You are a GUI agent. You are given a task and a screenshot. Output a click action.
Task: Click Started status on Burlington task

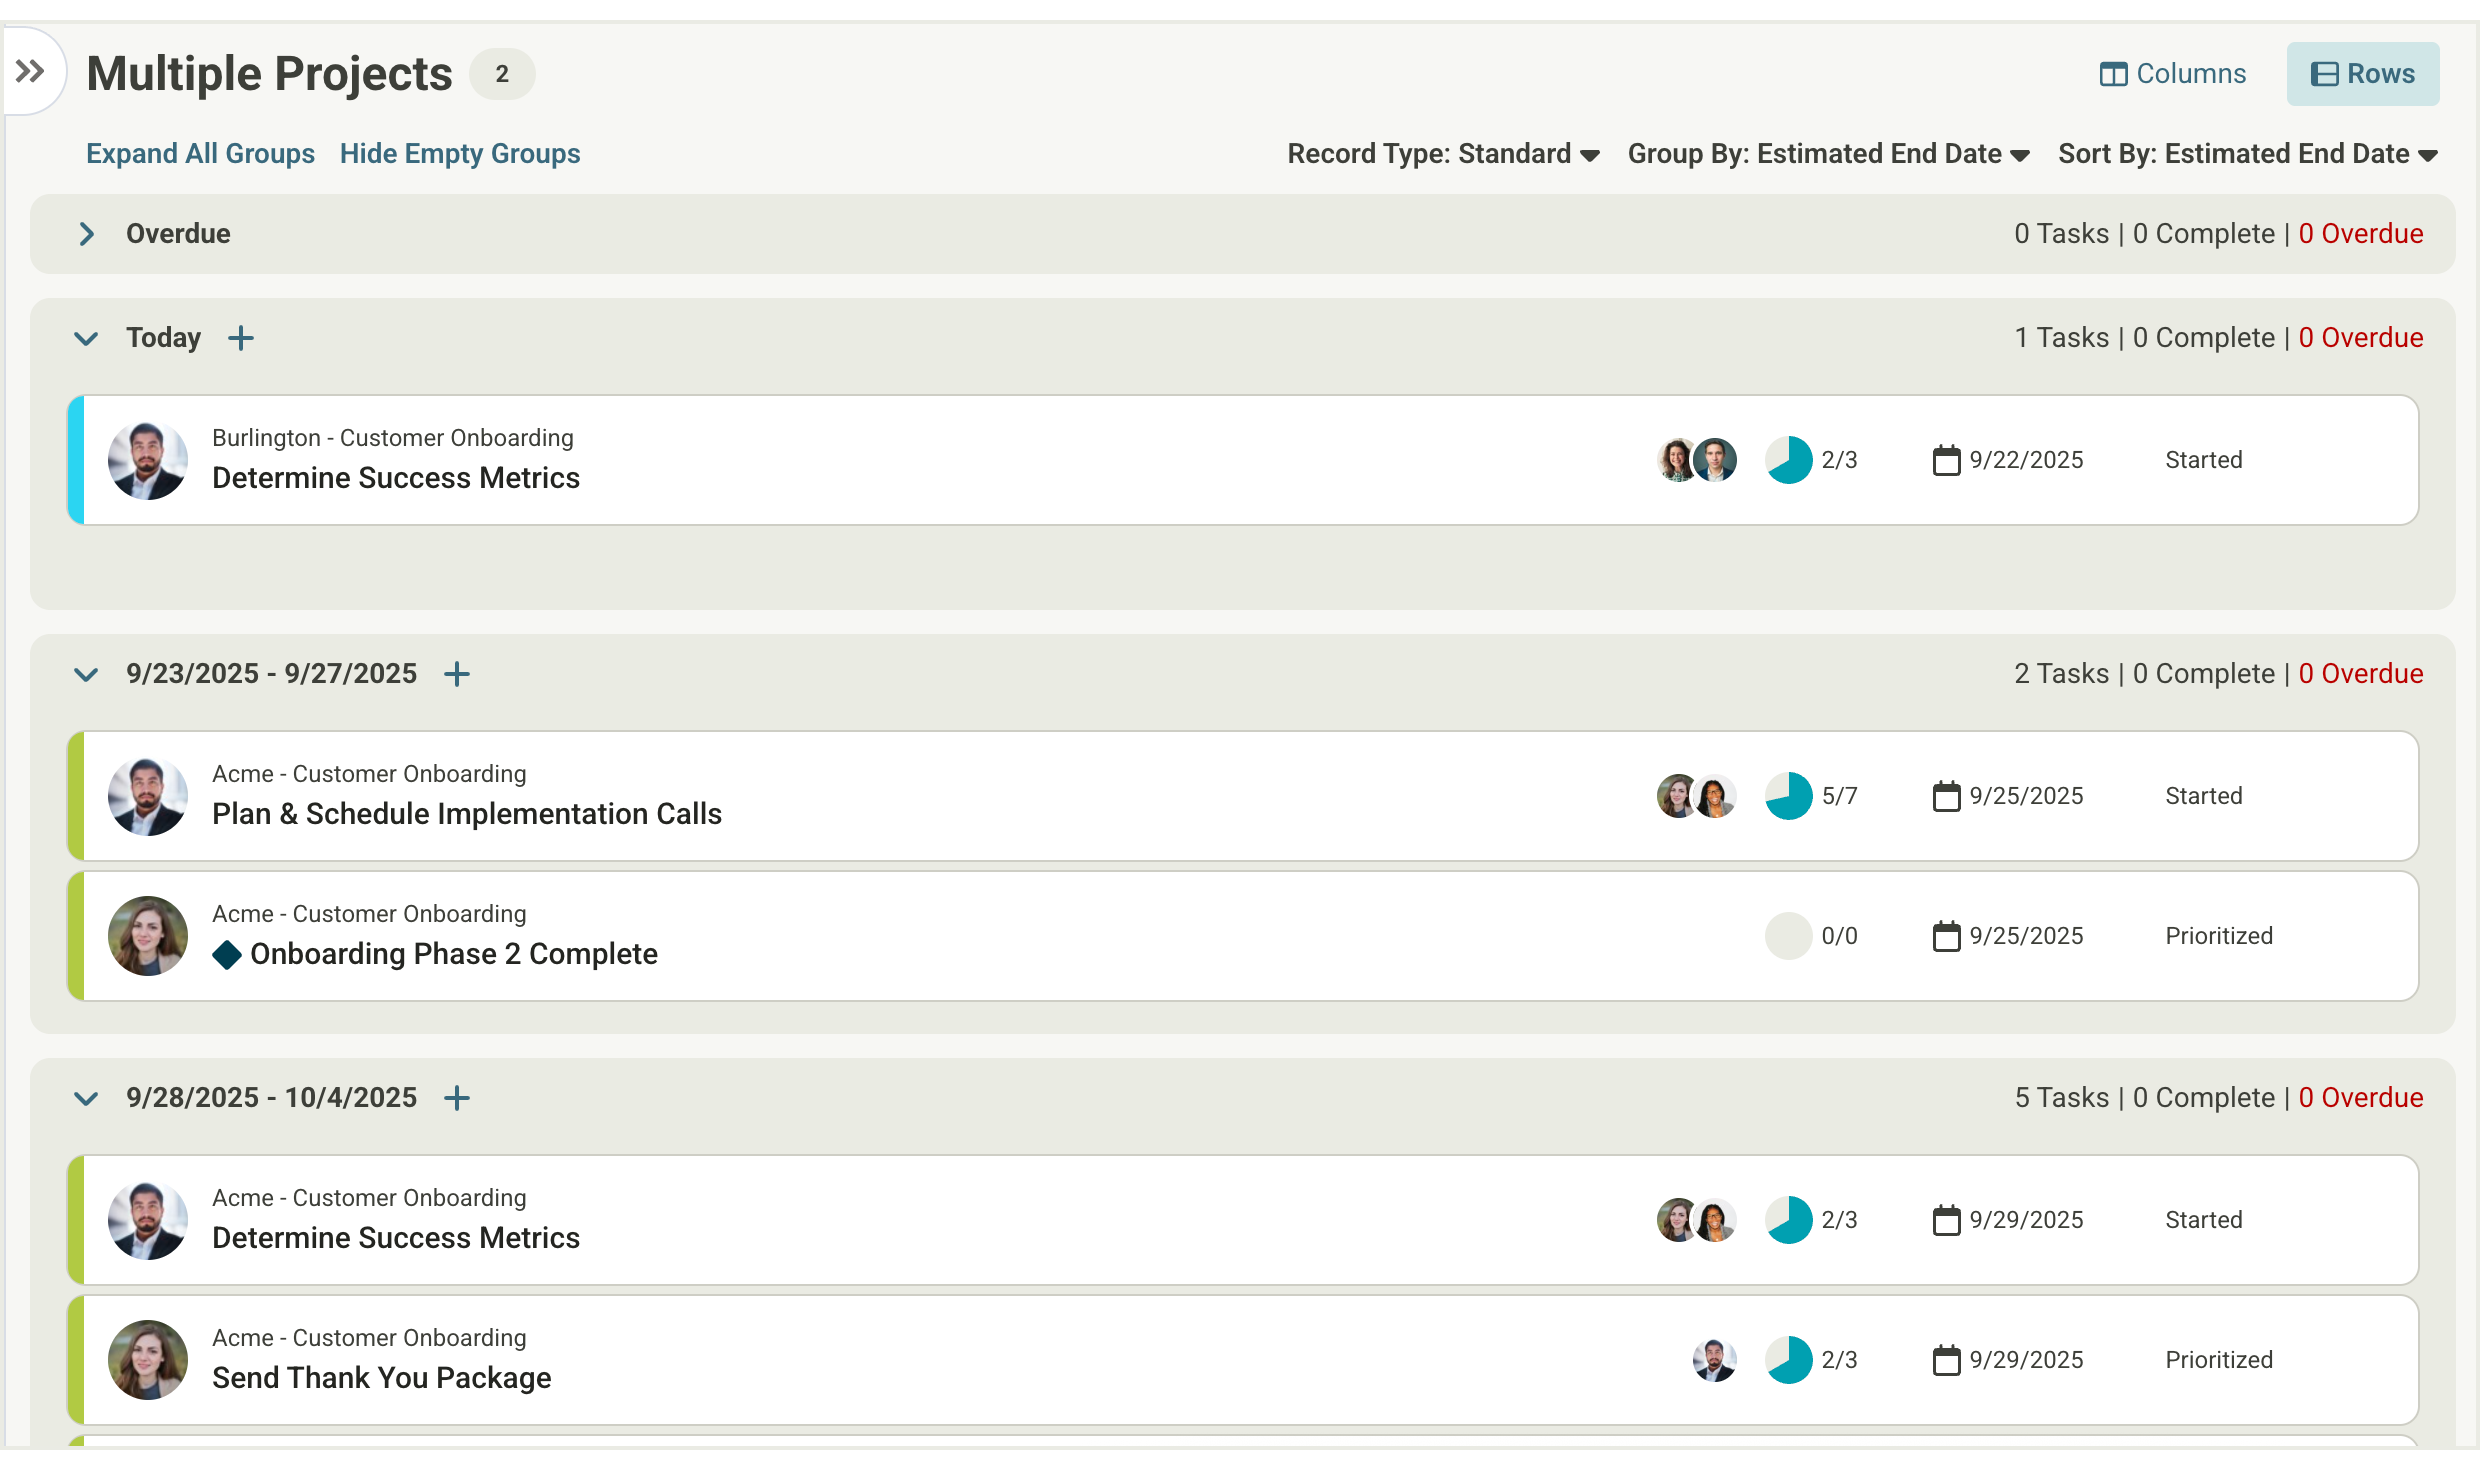2204,460
